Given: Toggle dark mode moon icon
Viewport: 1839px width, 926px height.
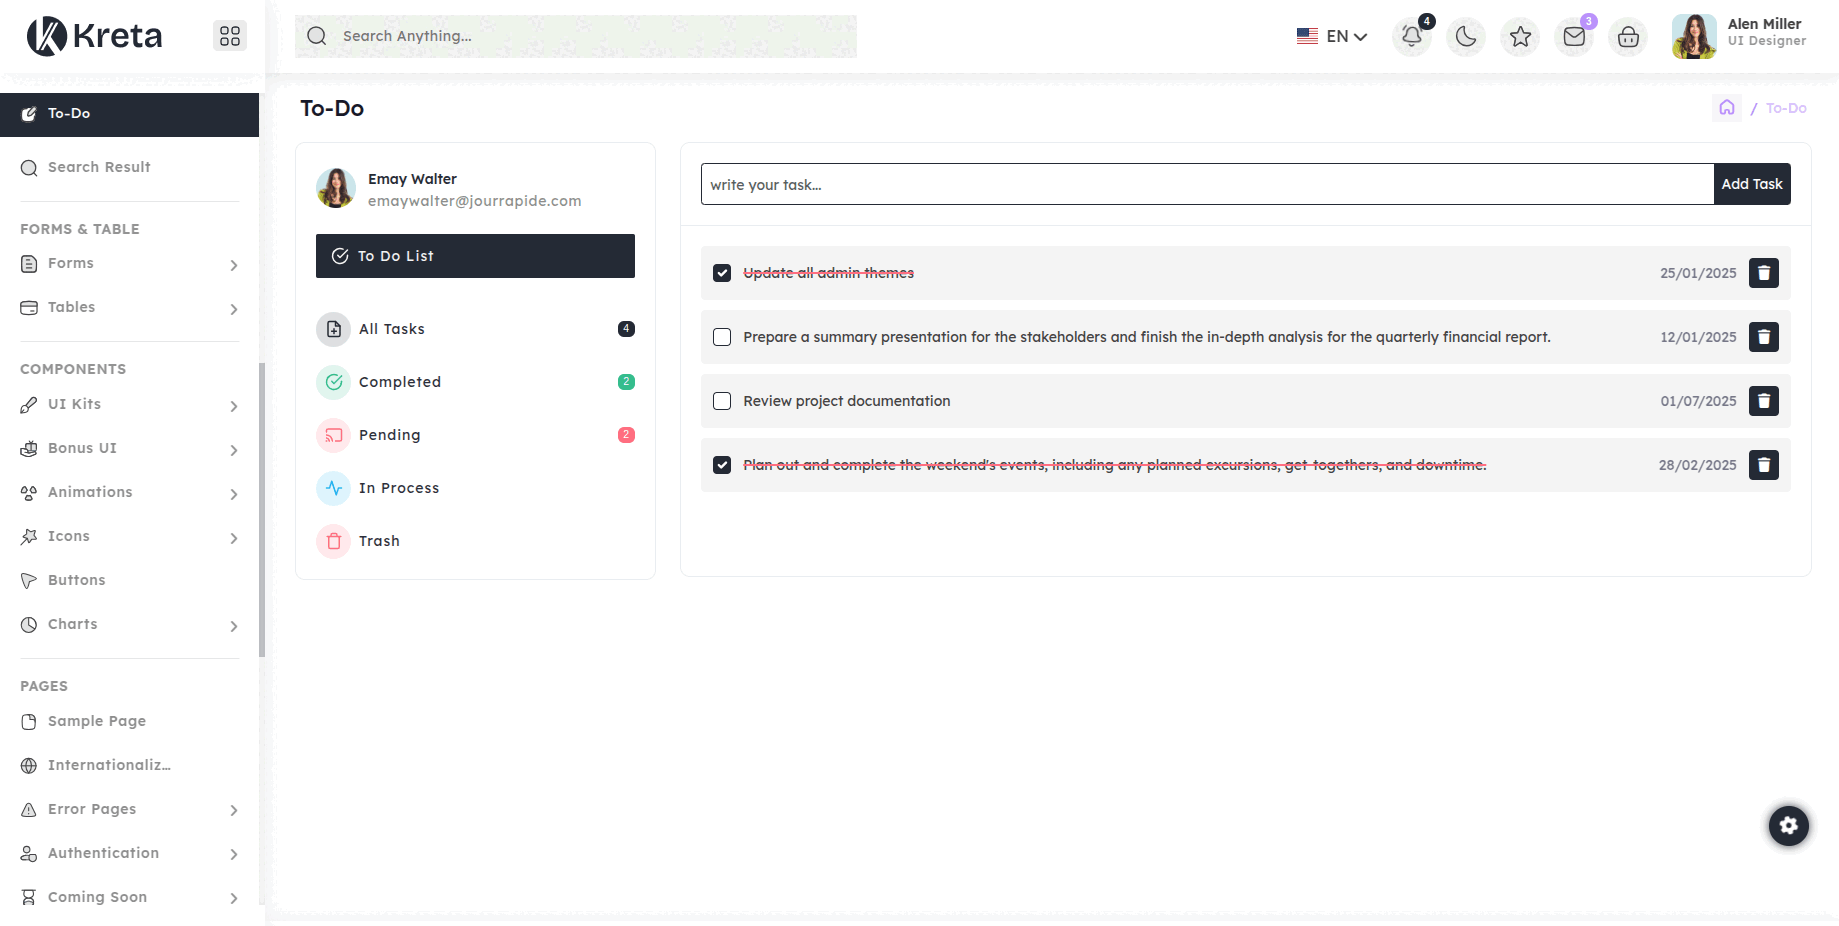Looking at the screenshot, I should tap(1466, 37).
